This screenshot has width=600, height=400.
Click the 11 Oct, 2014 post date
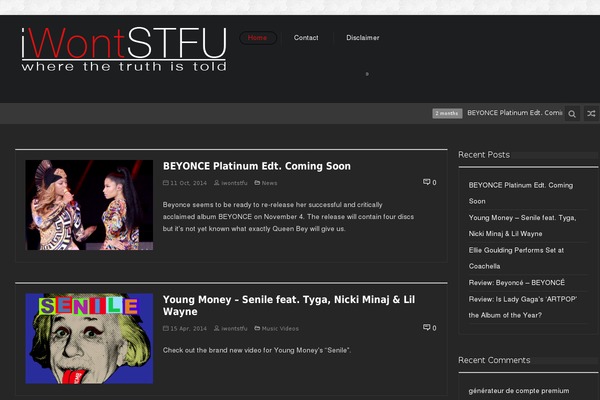coord(188,183)
